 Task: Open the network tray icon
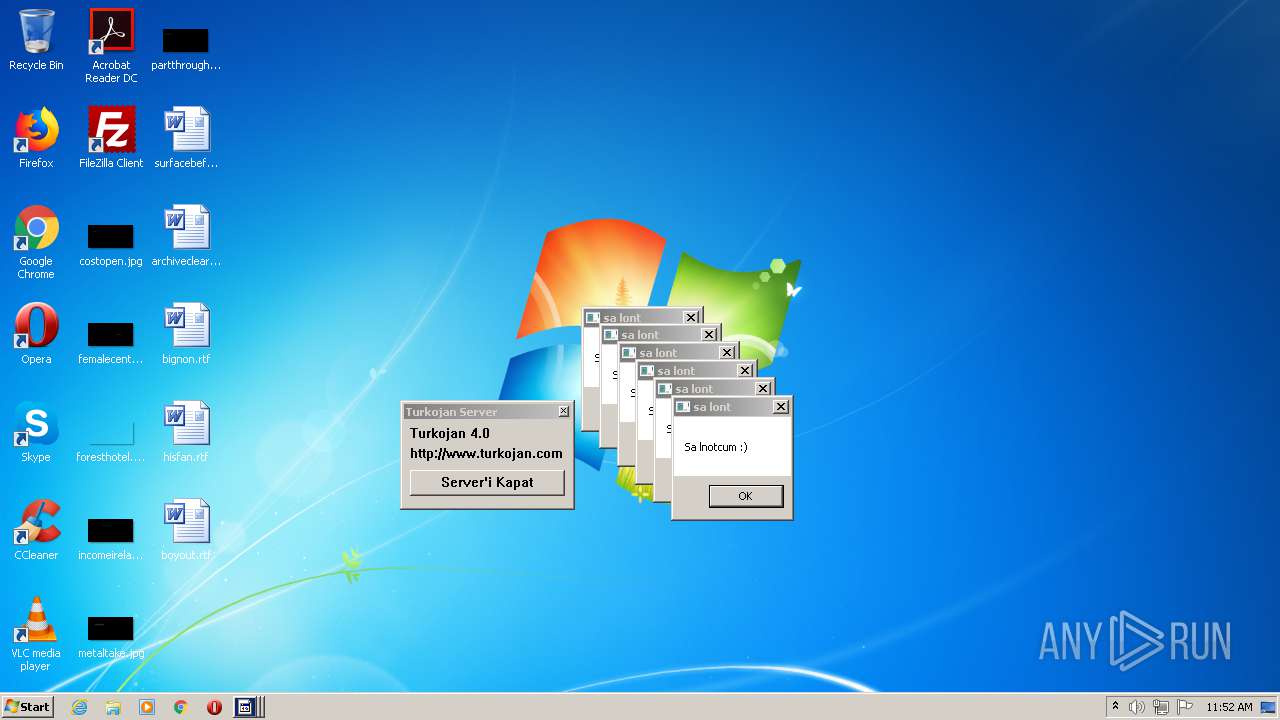(x=1161, y=707)
